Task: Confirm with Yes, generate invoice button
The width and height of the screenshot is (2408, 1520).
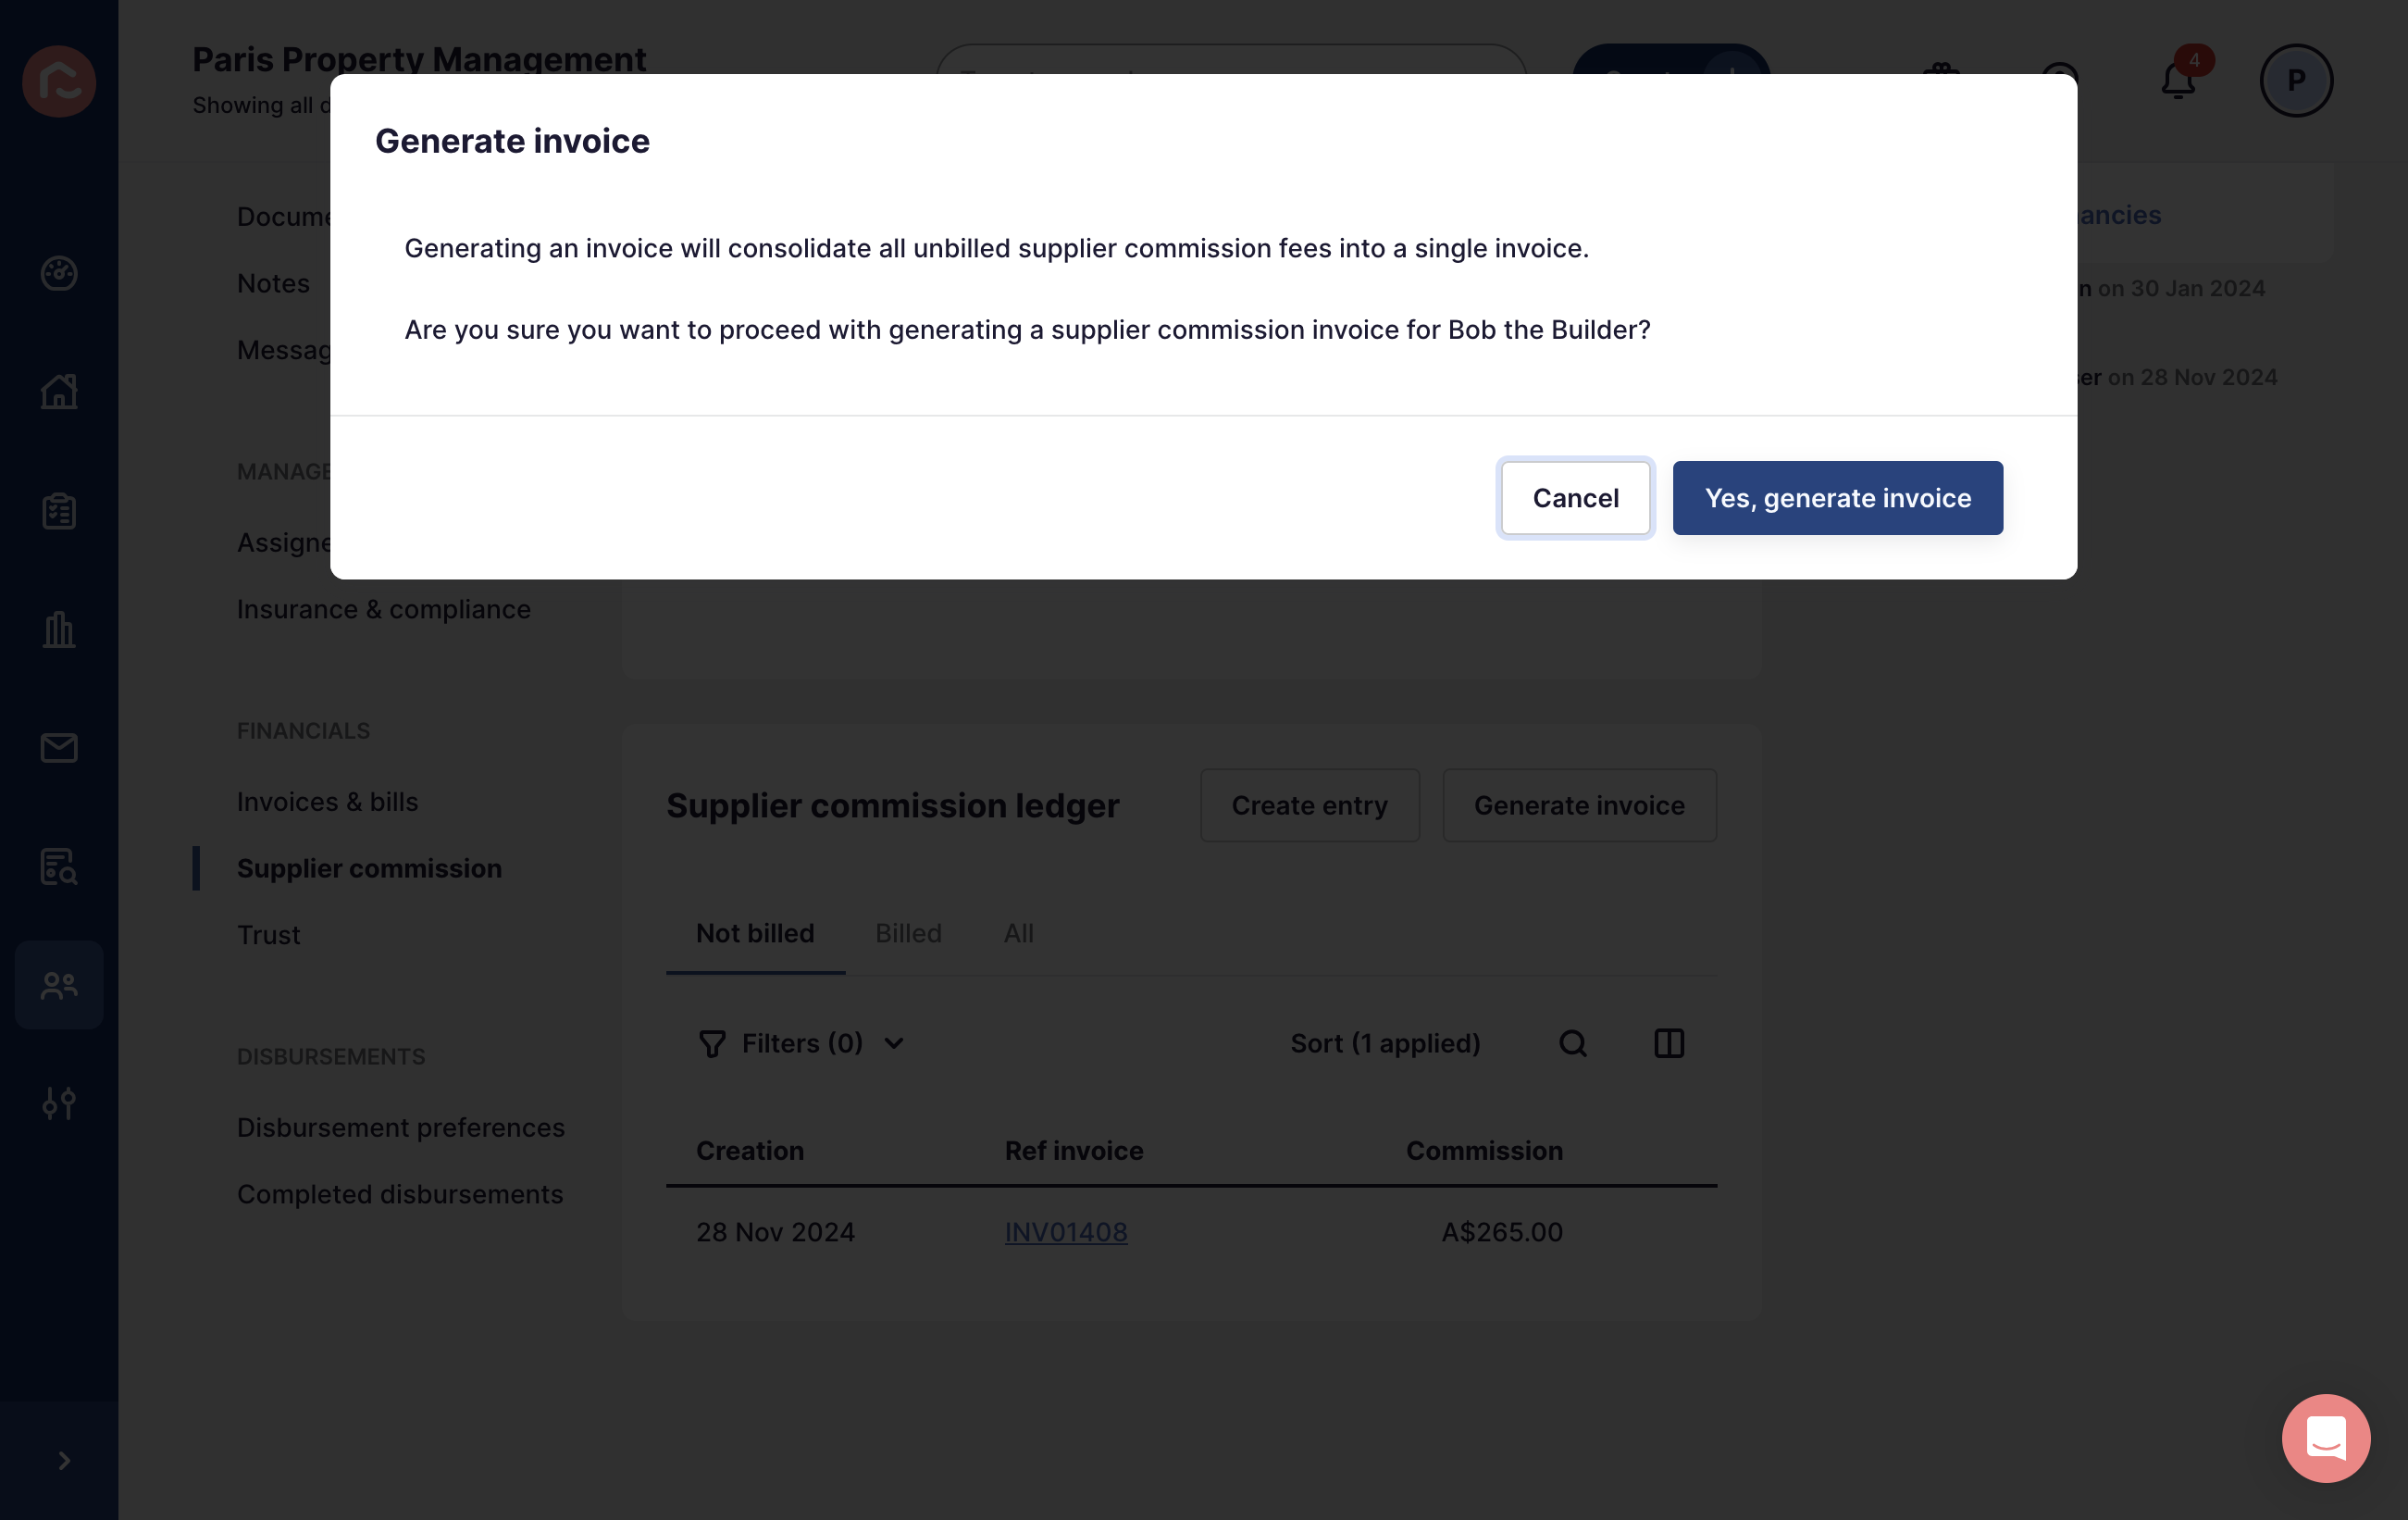Action: (x=1837, y=497)
